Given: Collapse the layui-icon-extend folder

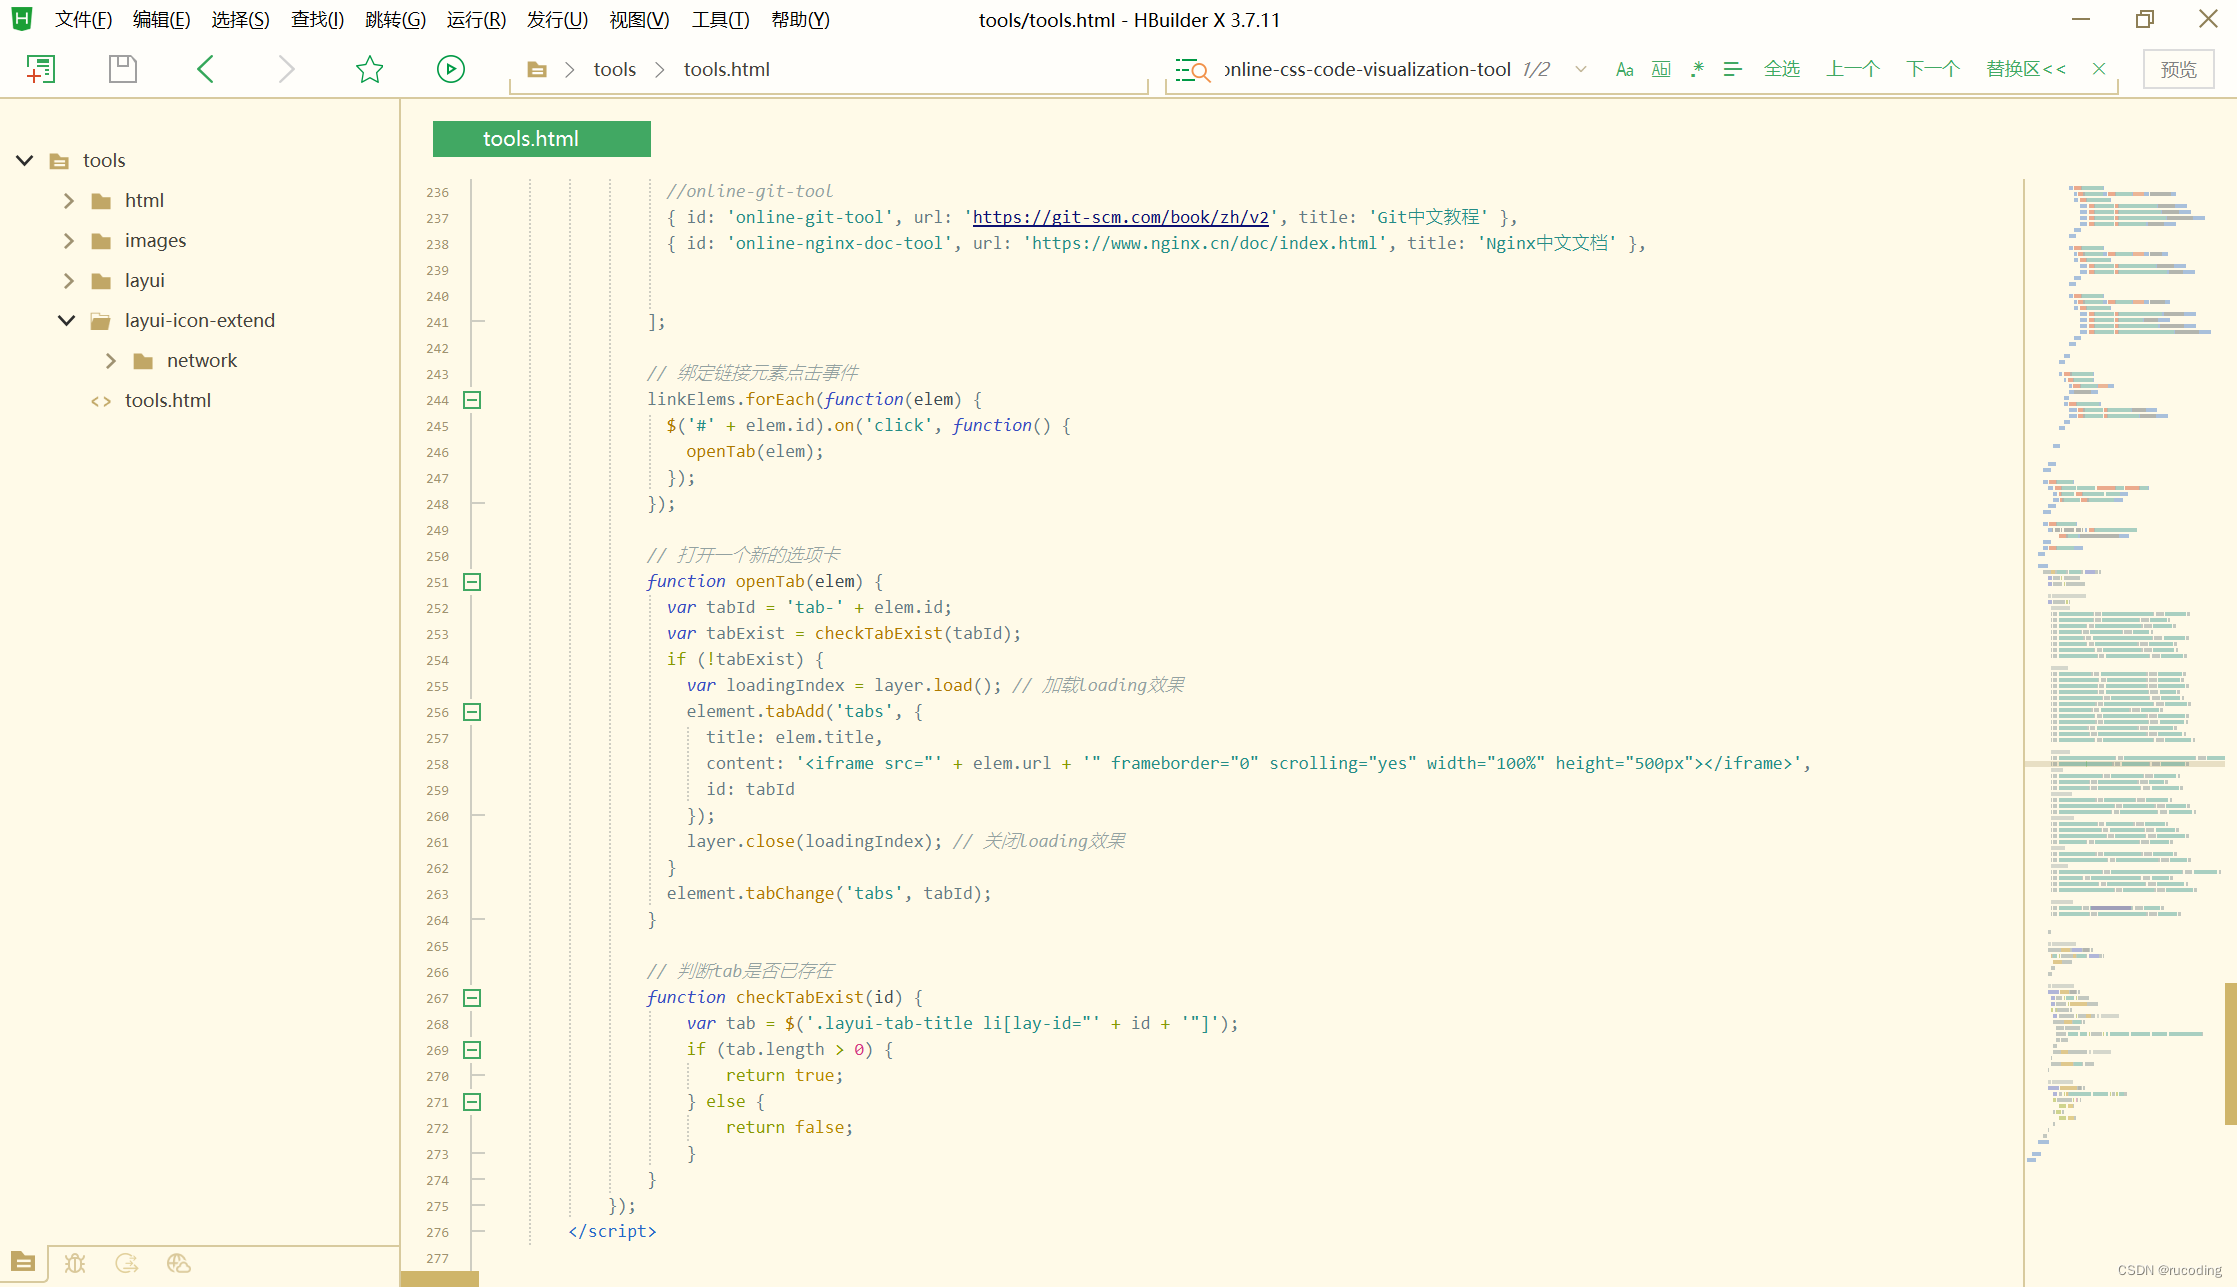Looking at the screenshot, I should [67, 321].
